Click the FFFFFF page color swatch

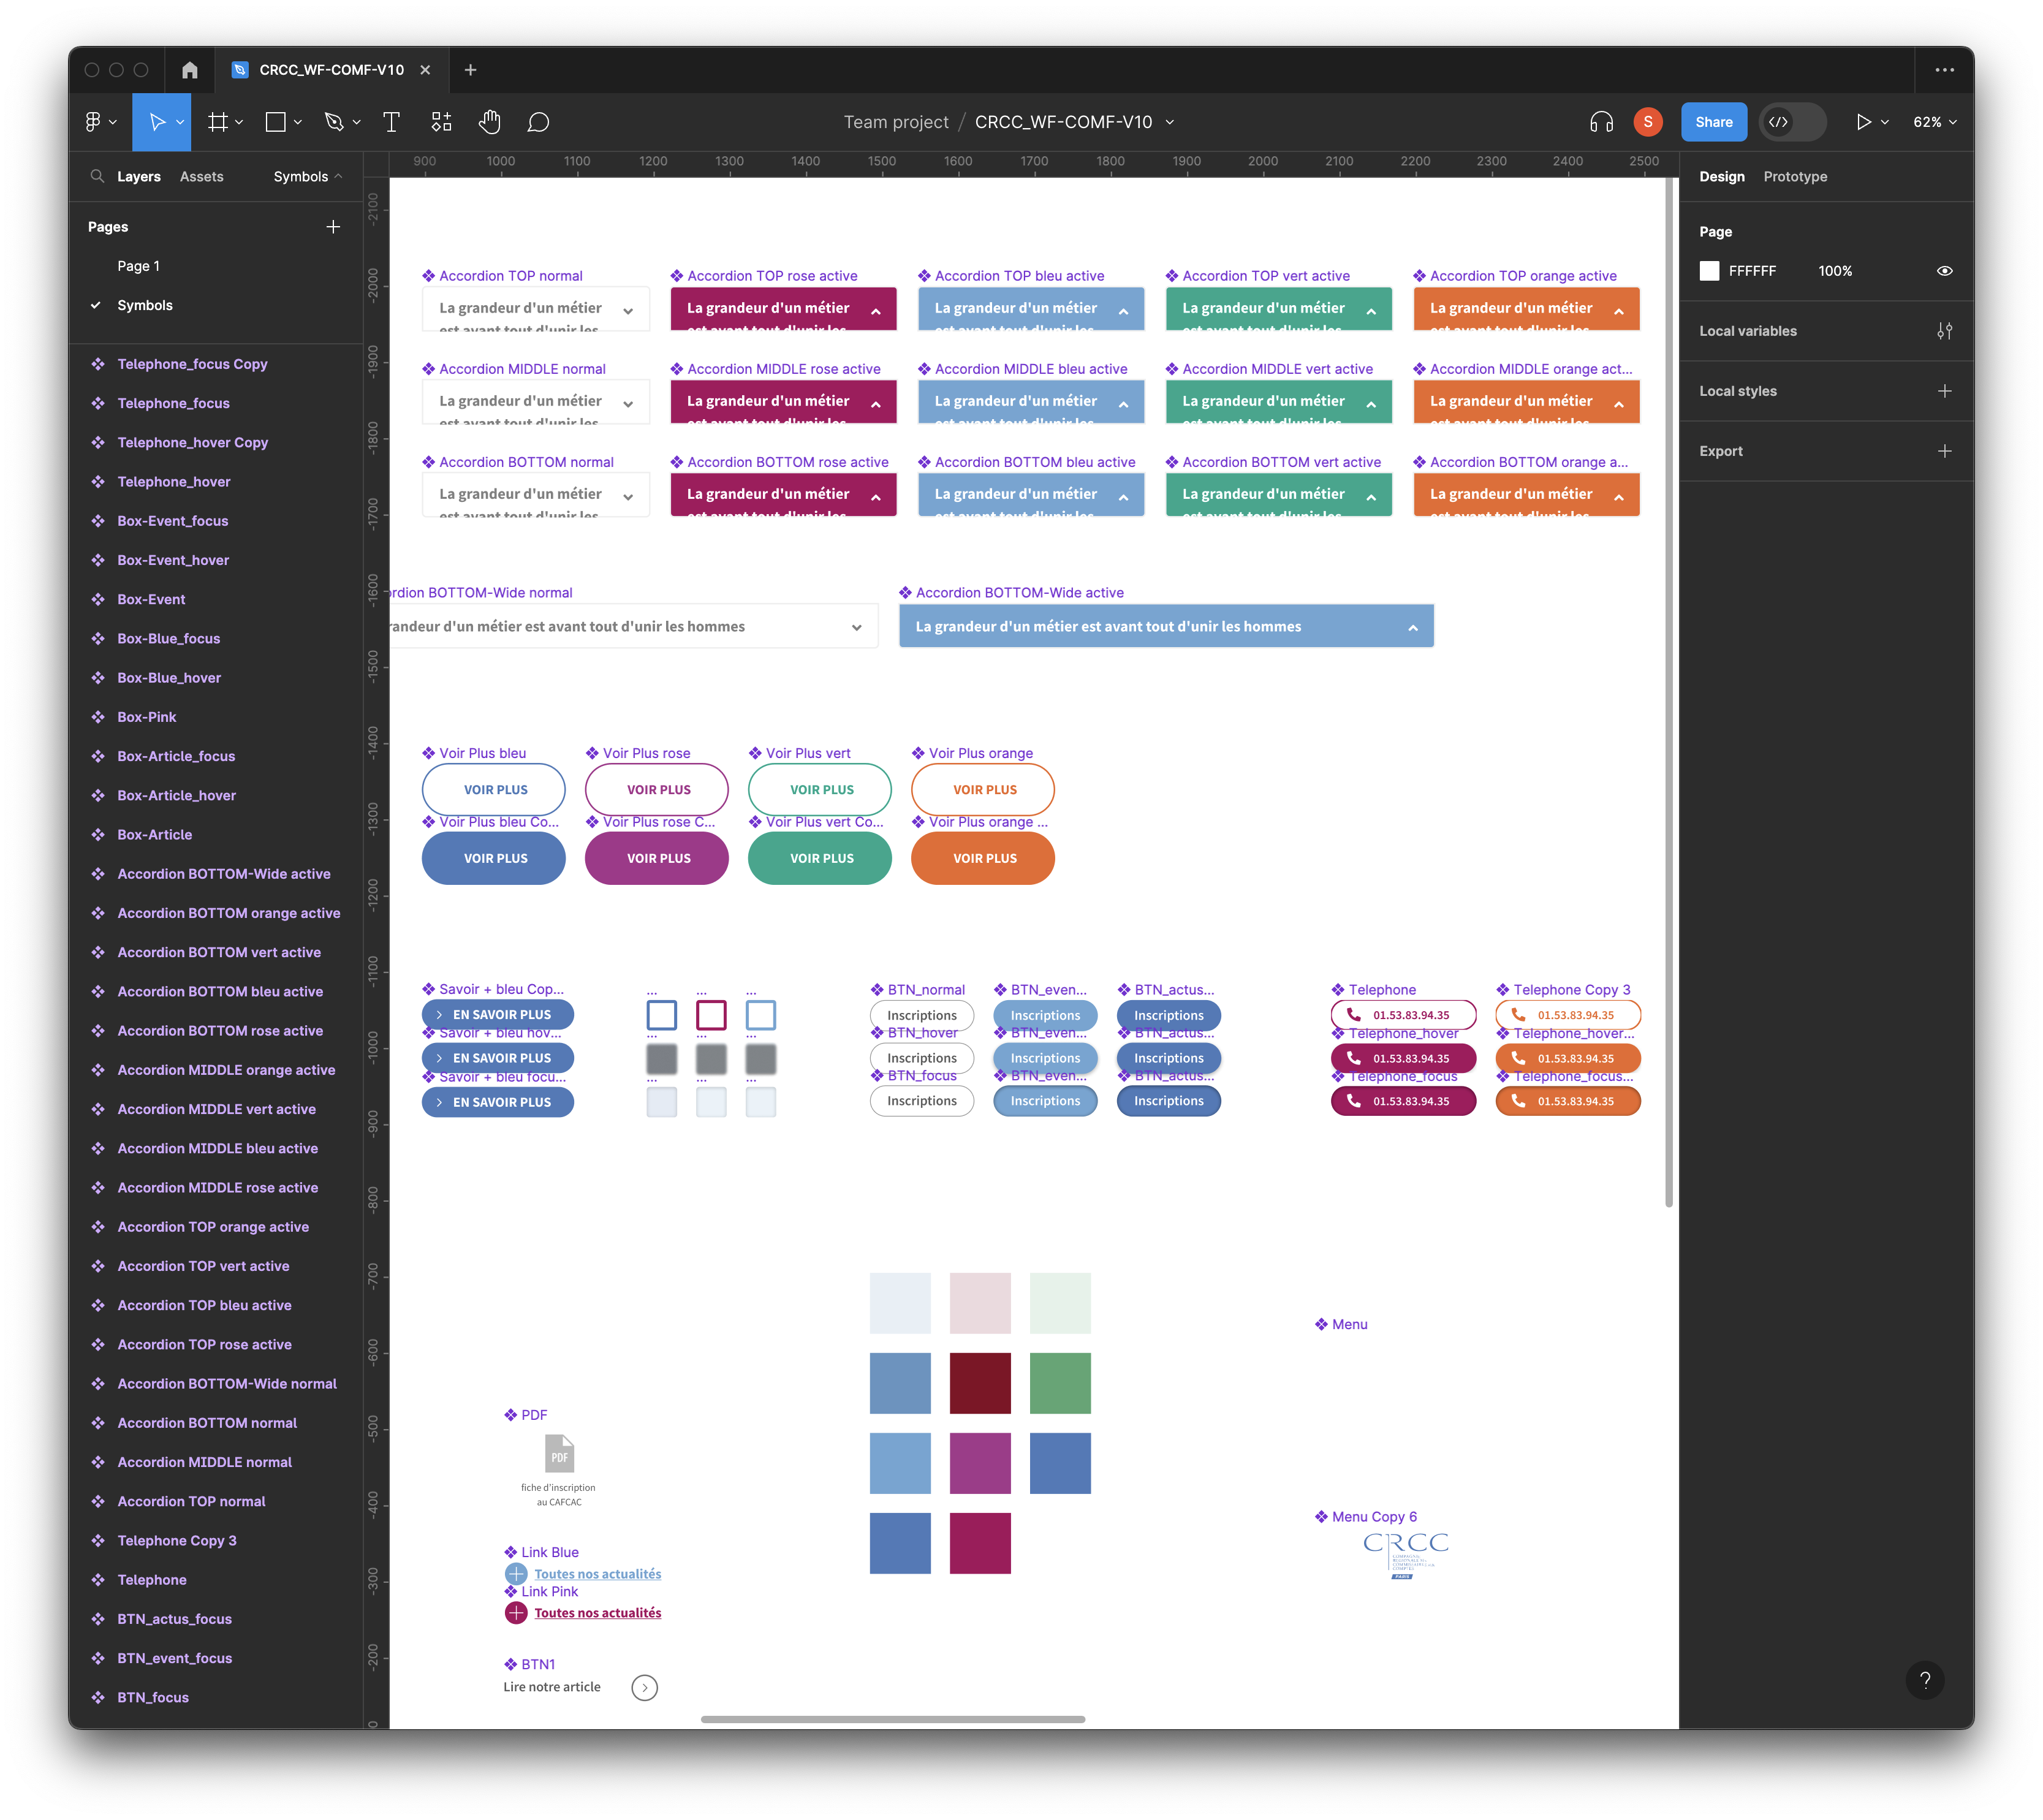[1709, 271]
